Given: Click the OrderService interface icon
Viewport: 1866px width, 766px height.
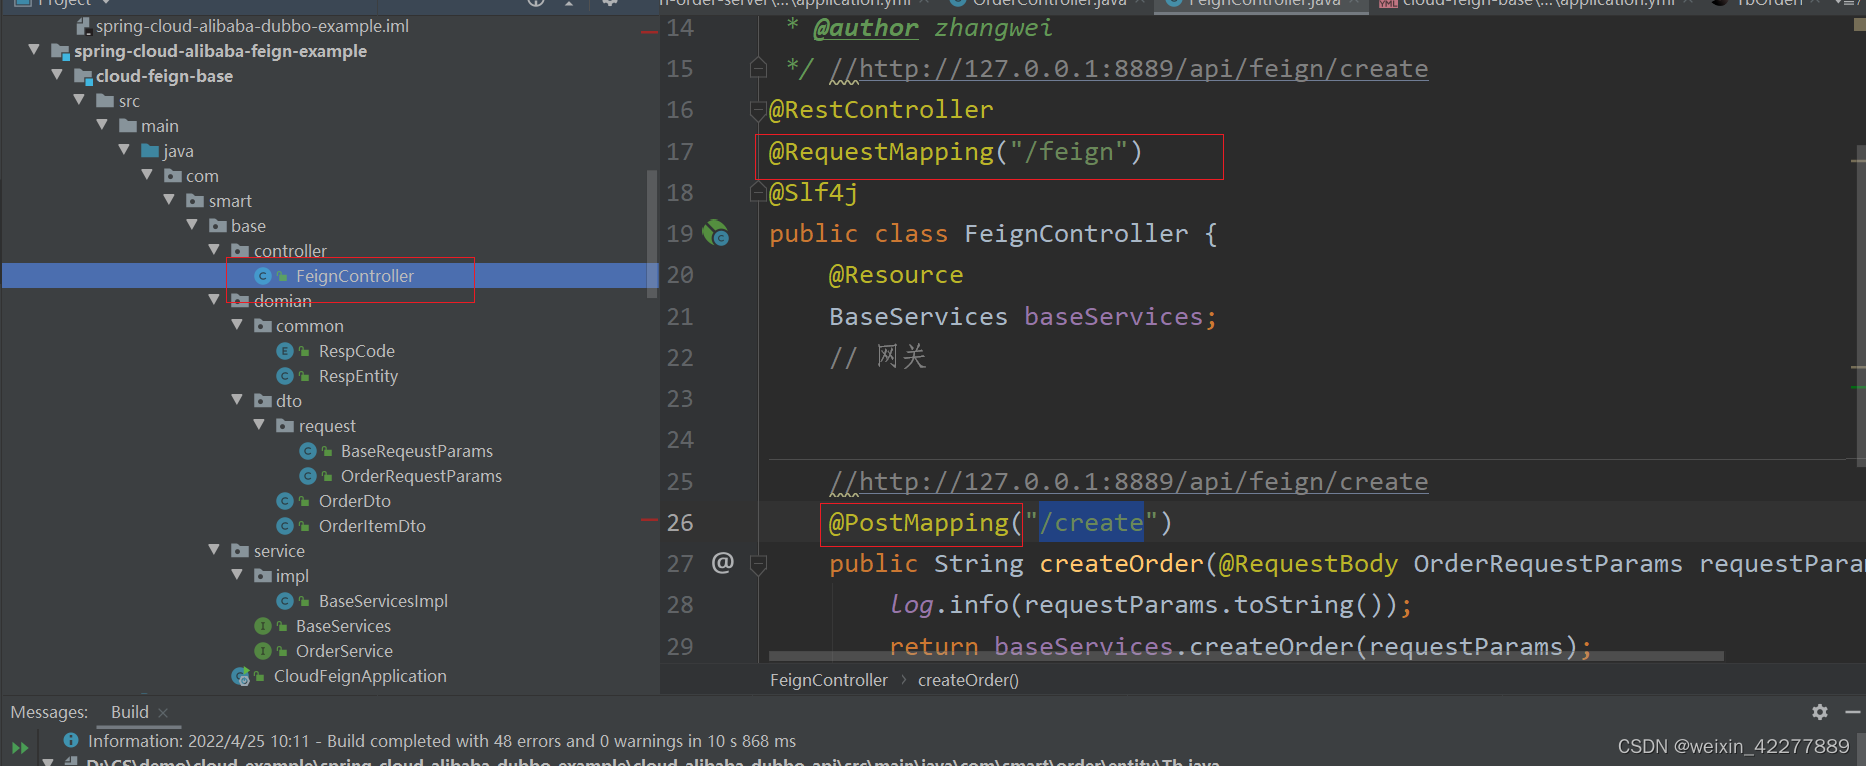Looking at the screenshot, I should (263, 651).
